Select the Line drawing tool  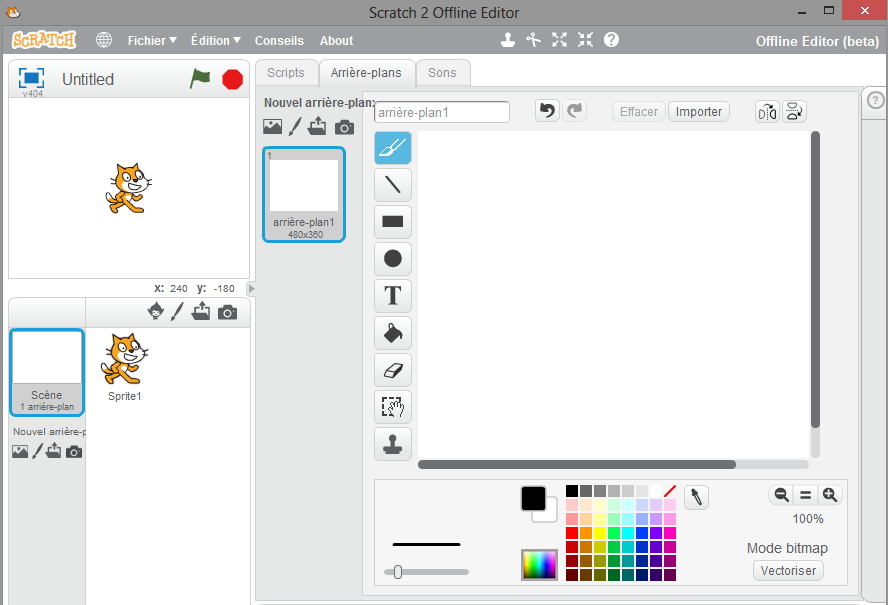pos(392,185)
